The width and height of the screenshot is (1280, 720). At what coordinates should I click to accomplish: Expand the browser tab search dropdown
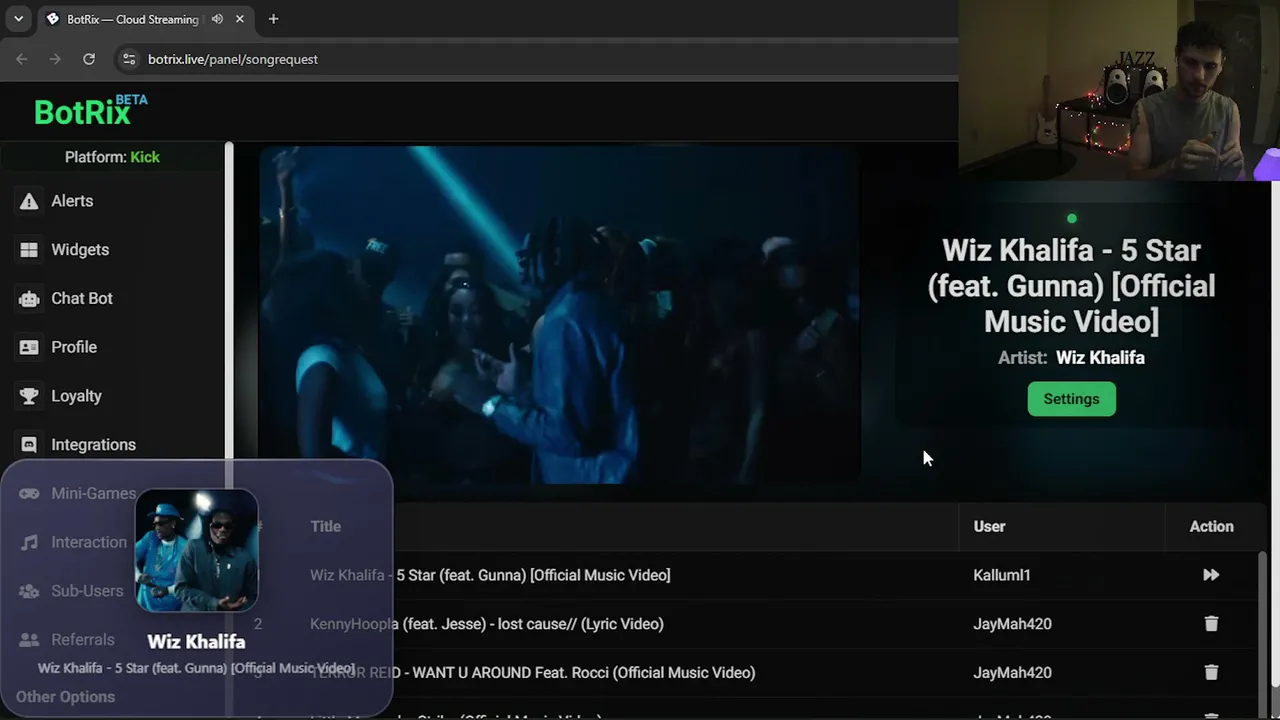tap(18, 19)
